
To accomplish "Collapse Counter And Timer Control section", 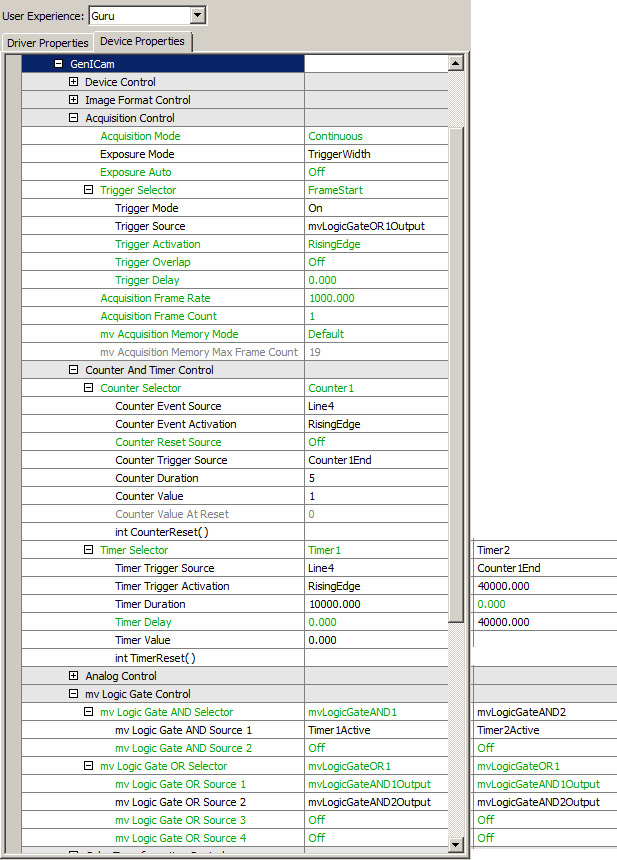I will 74,370.
